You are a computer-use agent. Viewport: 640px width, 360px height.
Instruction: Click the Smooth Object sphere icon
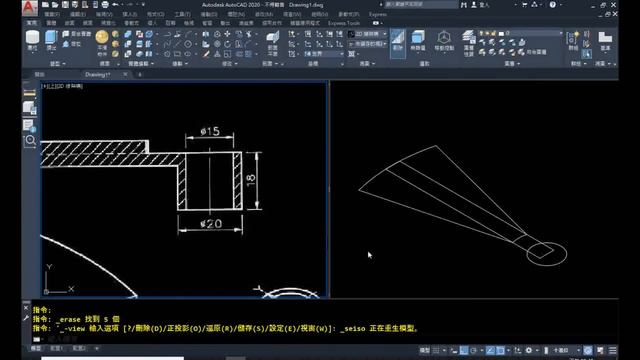(102, 37)
